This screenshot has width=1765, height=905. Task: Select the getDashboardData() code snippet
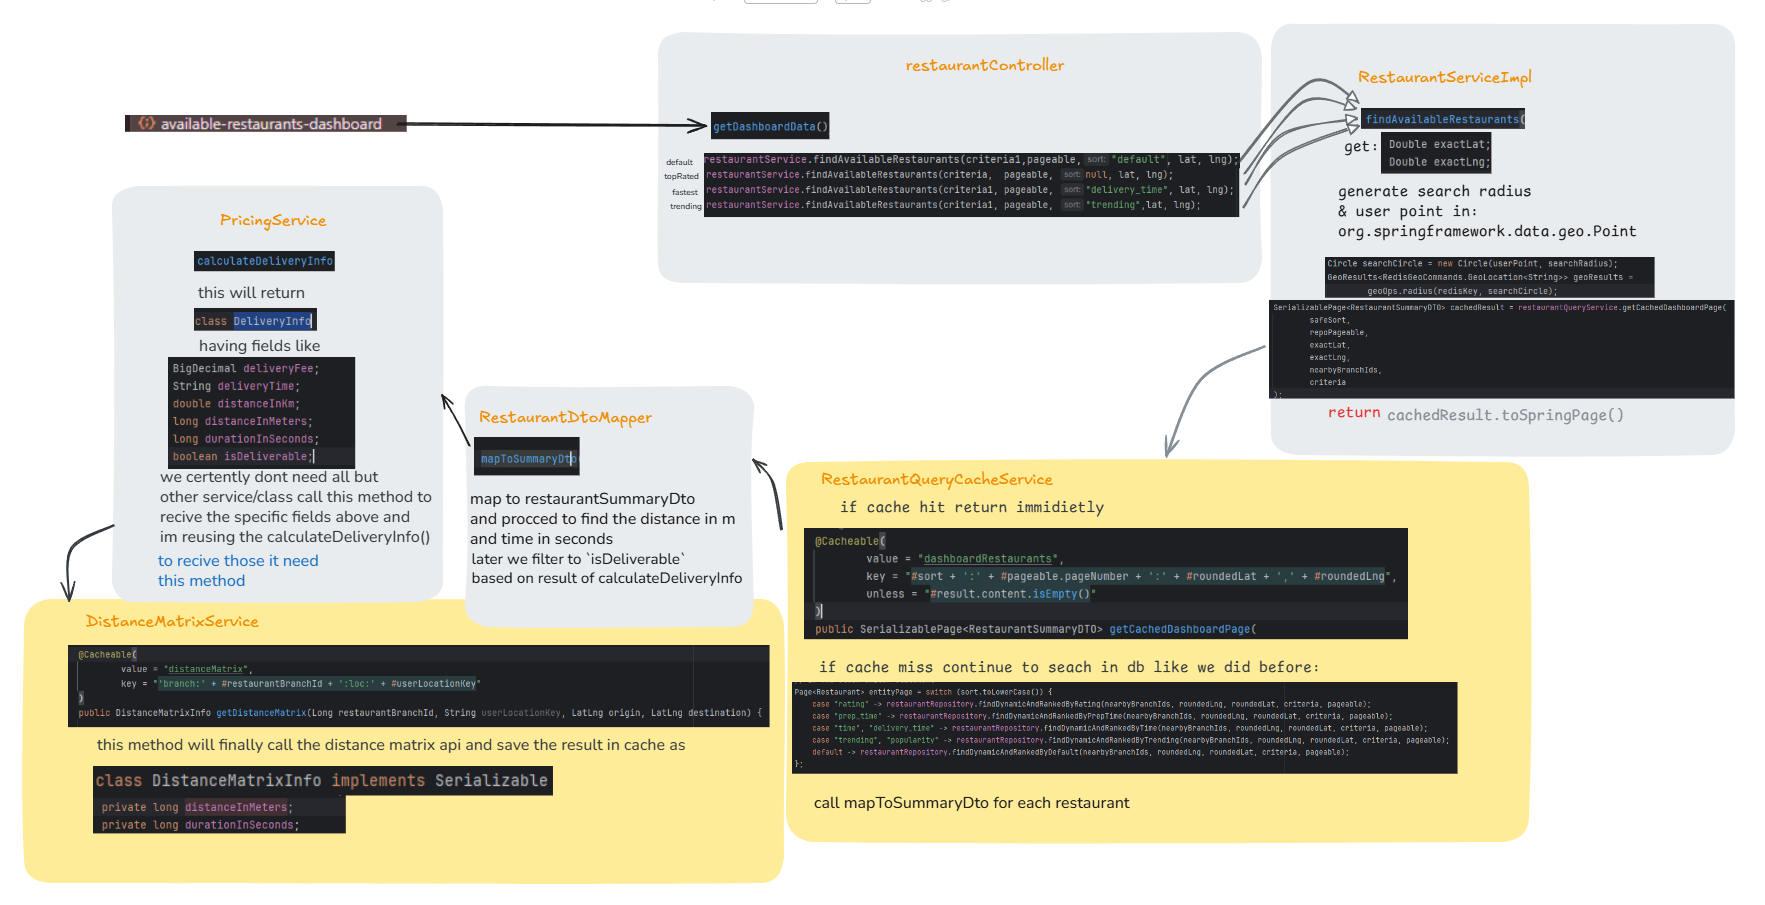(x=770, y=126)
